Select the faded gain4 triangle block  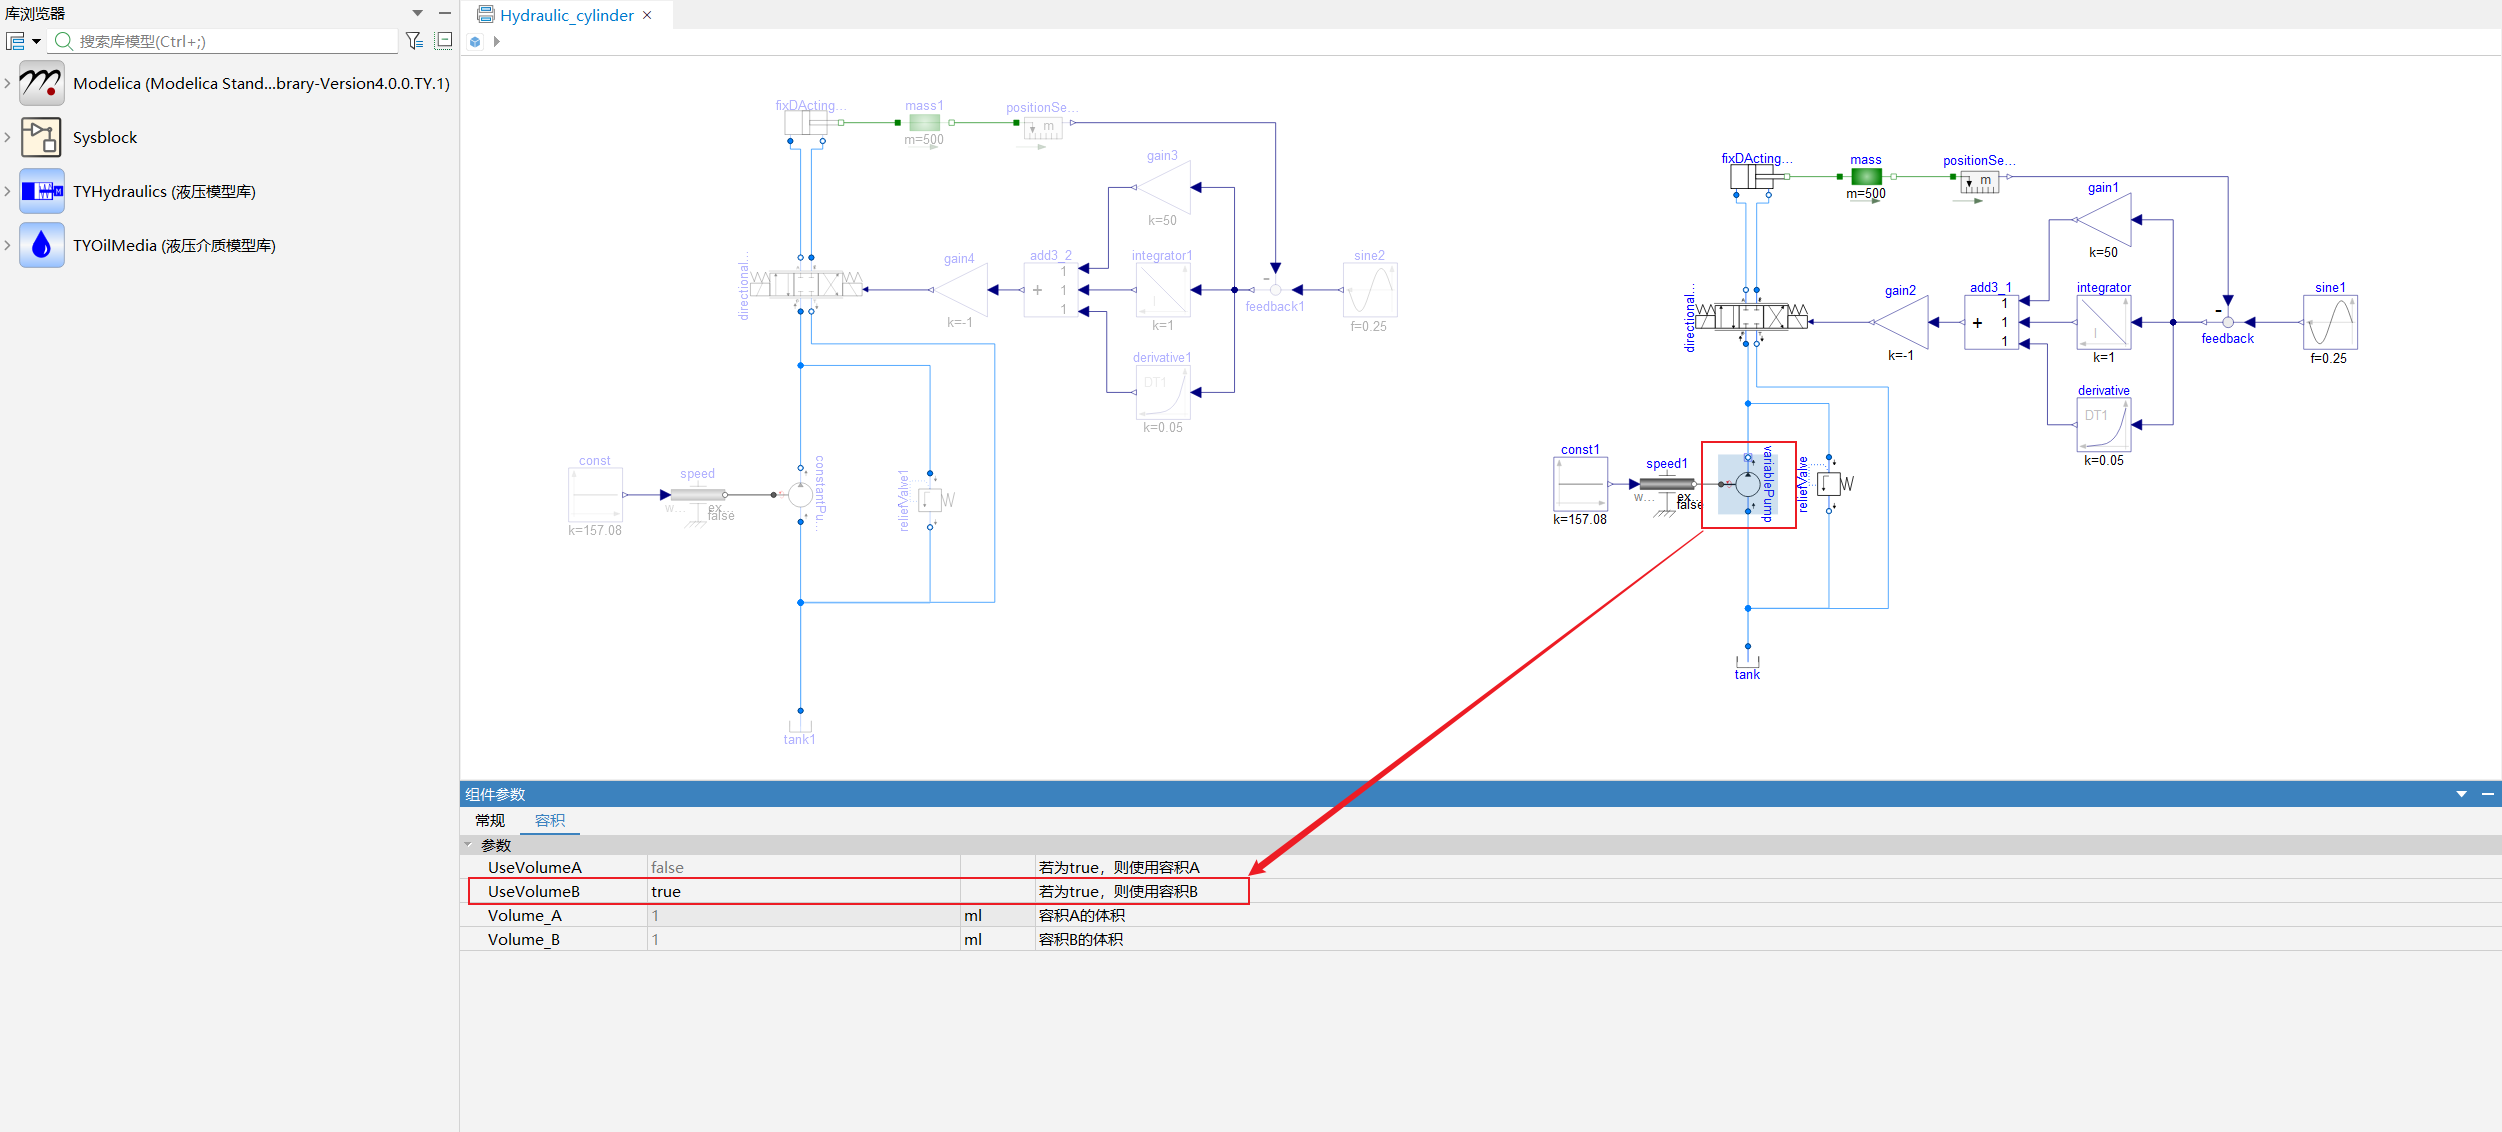click(960, 290)
